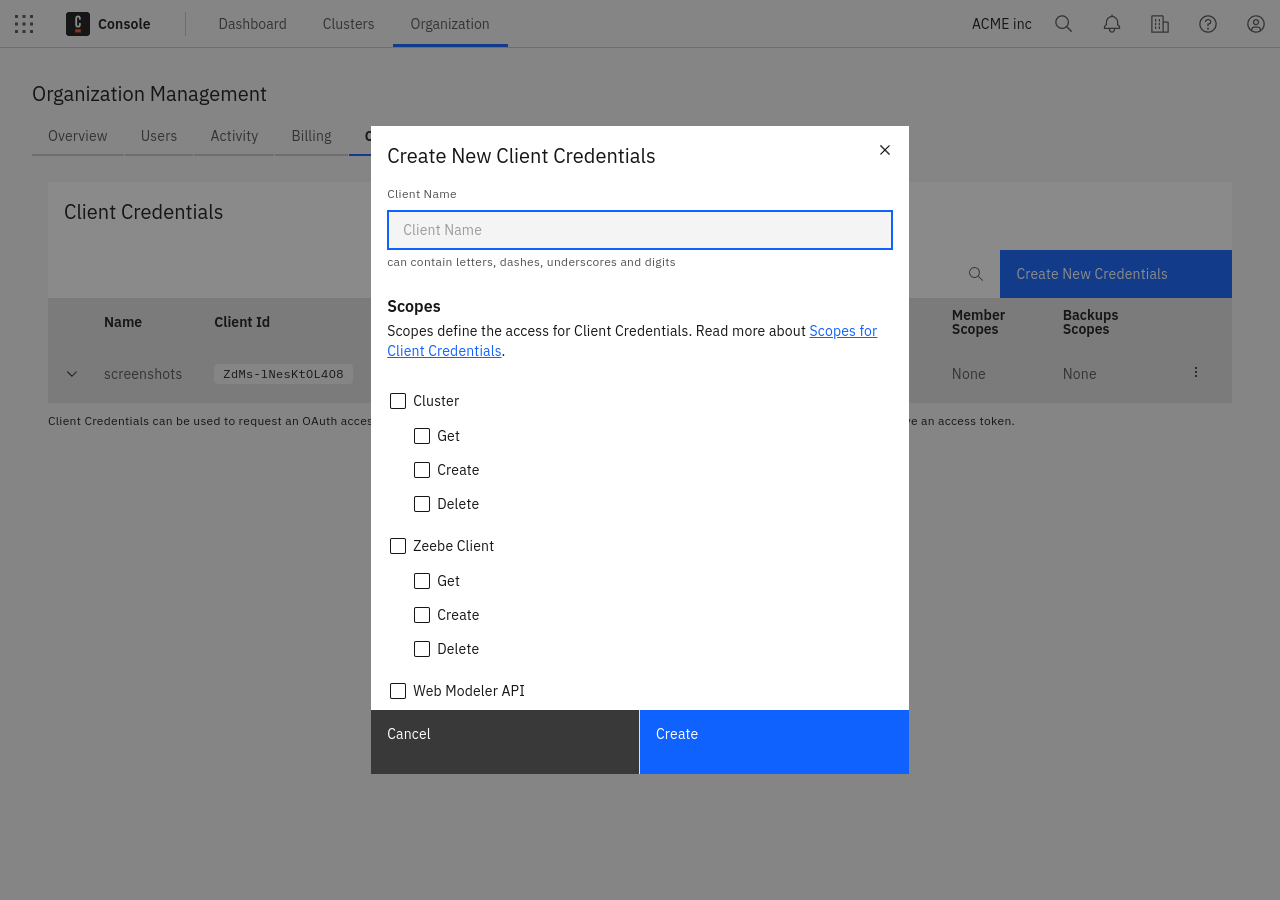This screenshot has width=1280, height=900.
Task: Focus the Client Name input field
Action: pyautogui.click(x=639, y=230)
